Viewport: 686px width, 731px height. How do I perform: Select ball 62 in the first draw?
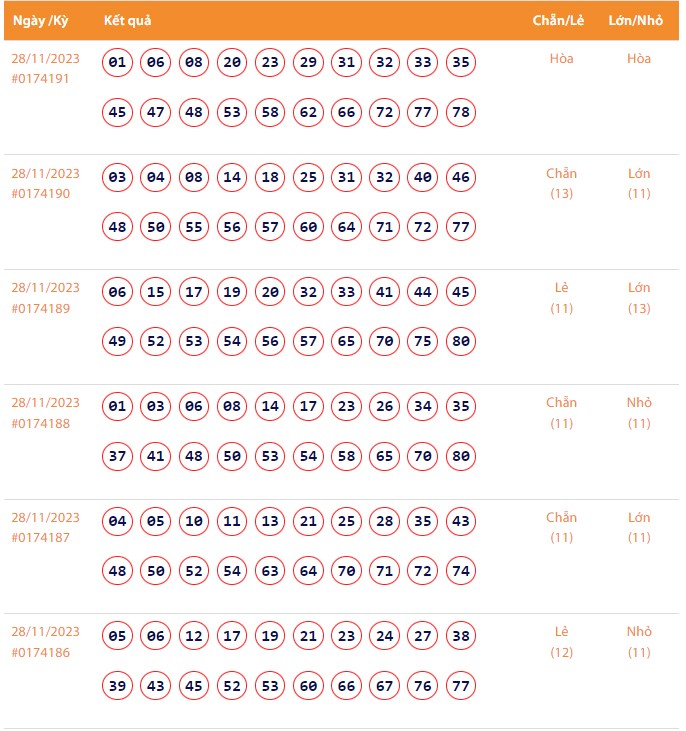309,112
